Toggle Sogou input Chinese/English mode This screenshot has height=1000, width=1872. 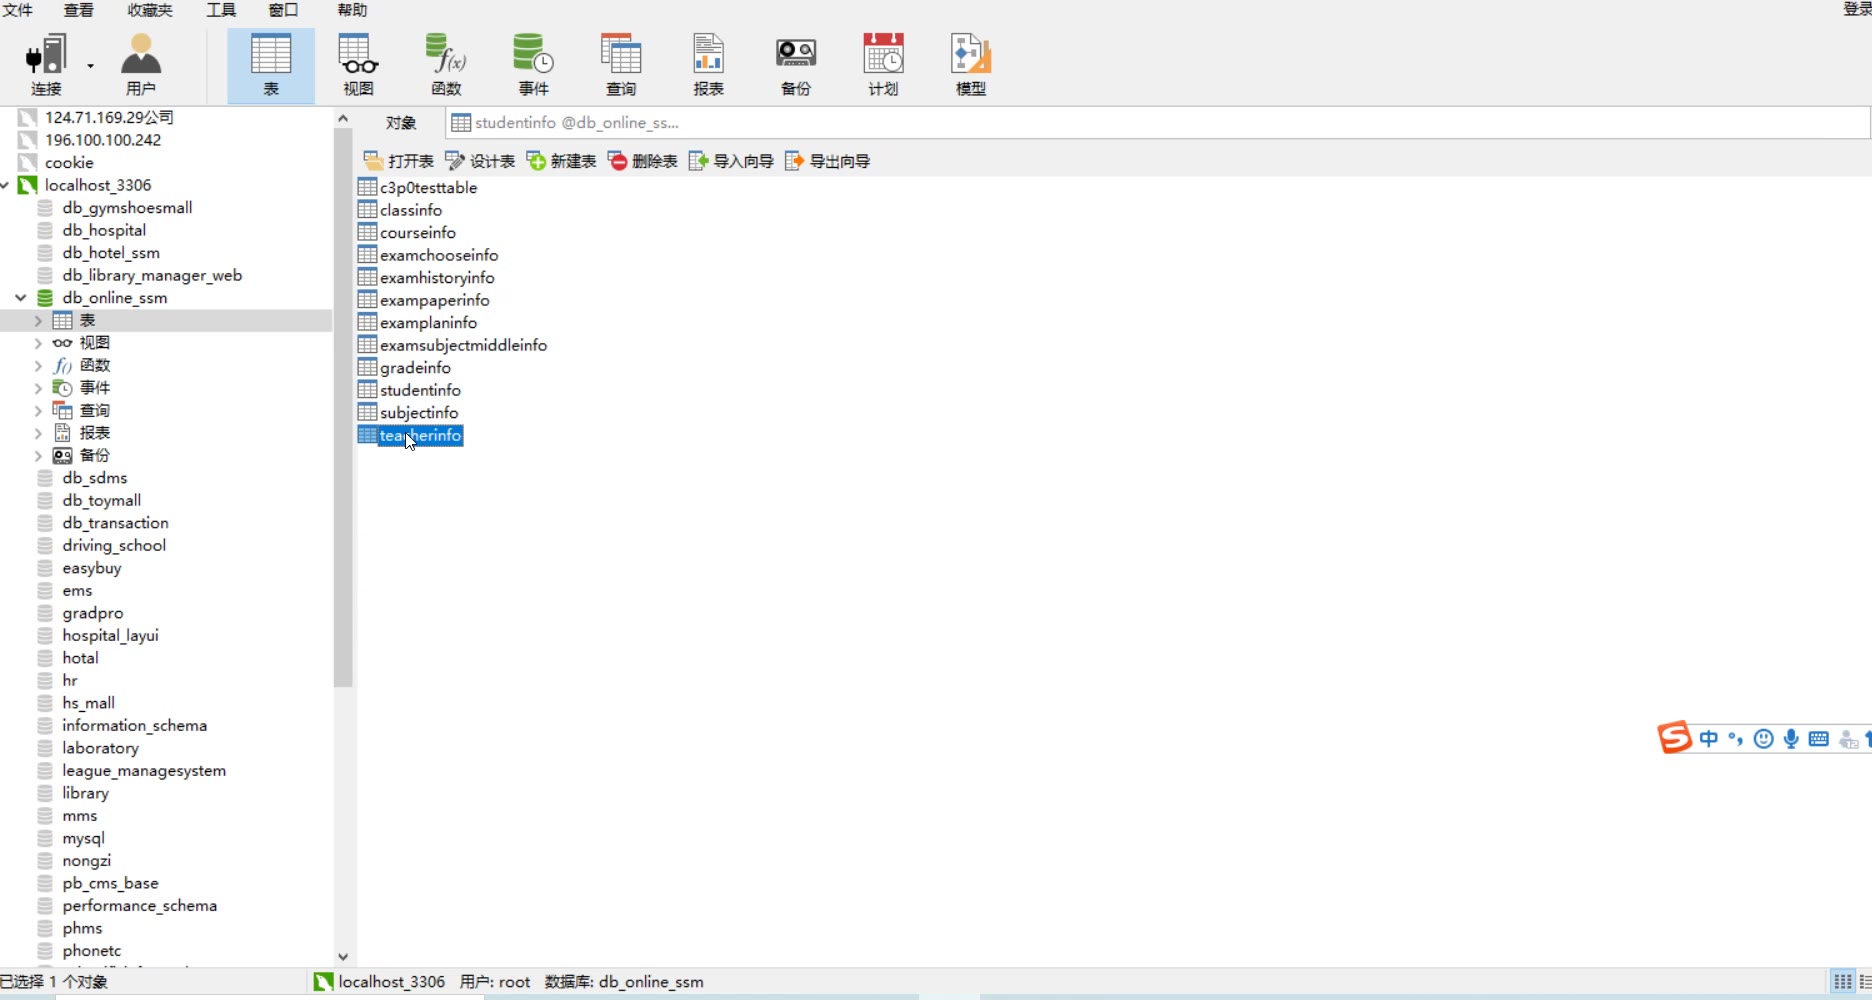click(x=1709, y=739)
